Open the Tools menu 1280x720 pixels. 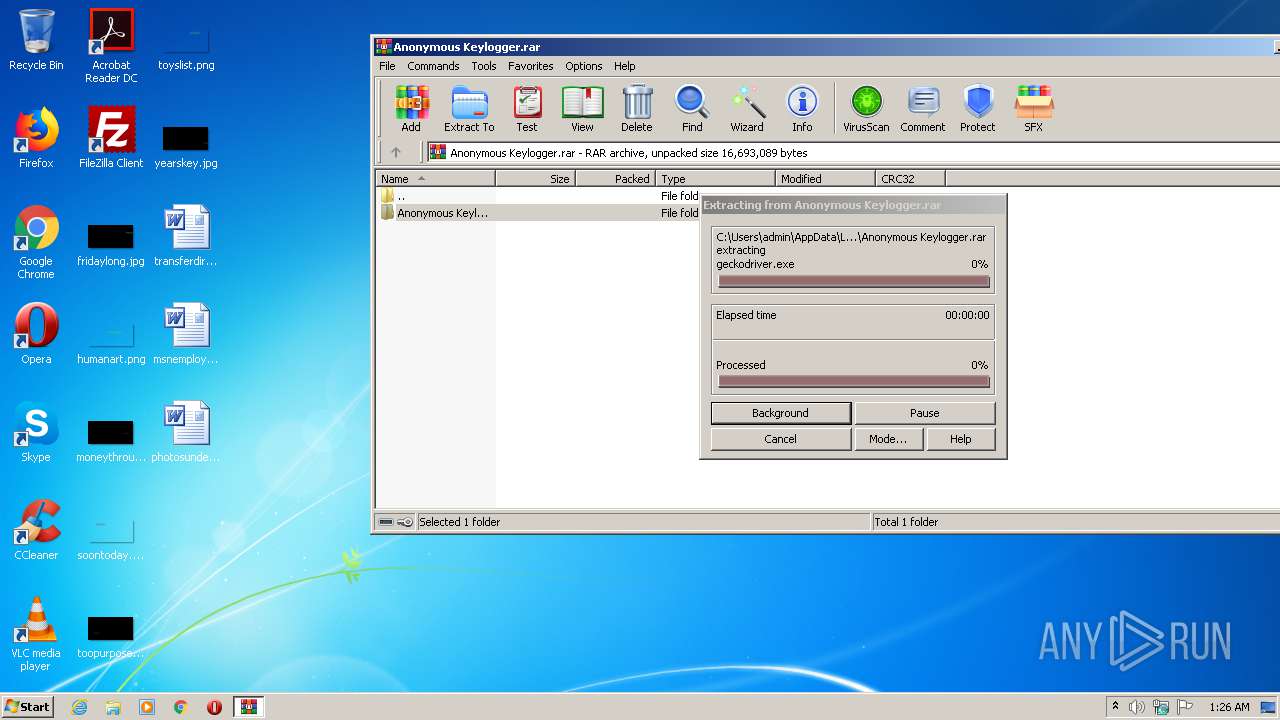[484, 66]
